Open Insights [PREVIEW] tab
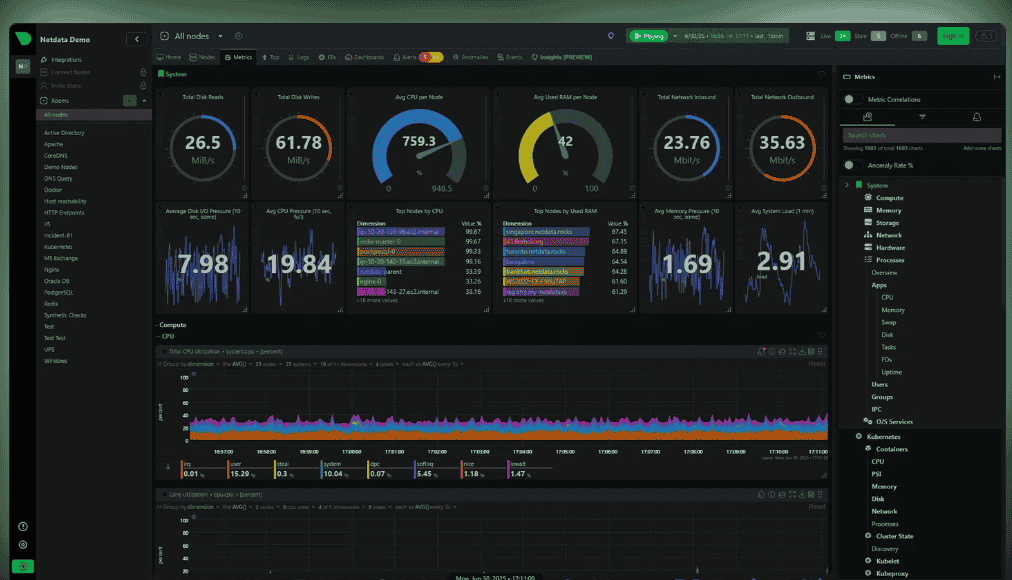 pyautogui.click(x=562, y=57)
